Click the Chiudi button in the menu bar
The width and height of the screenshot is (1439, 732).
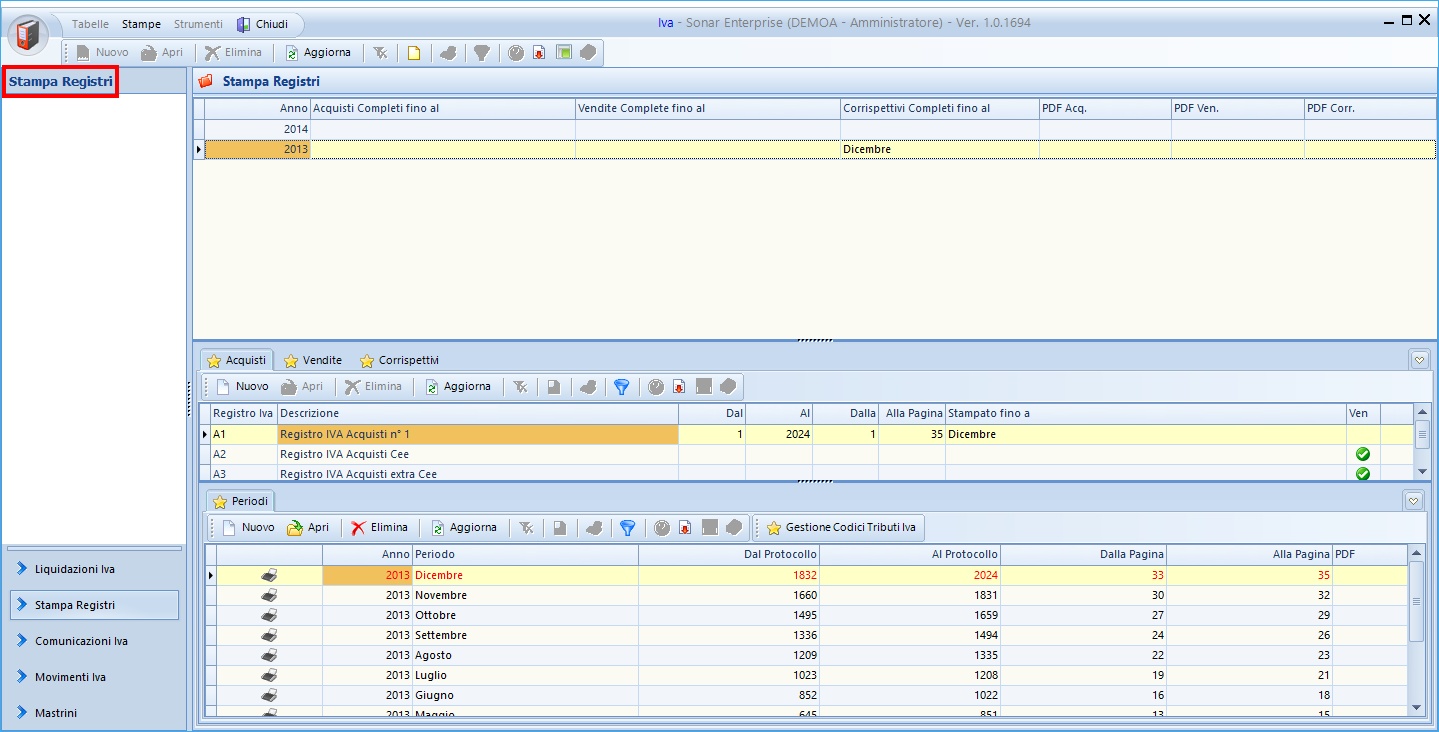click(x=263, y=23)
